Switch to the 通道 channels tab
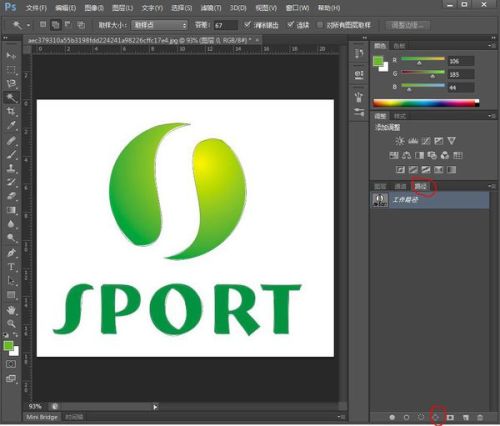Image resolution: width=500 pixels, height=426 pixels. point(400,186)
